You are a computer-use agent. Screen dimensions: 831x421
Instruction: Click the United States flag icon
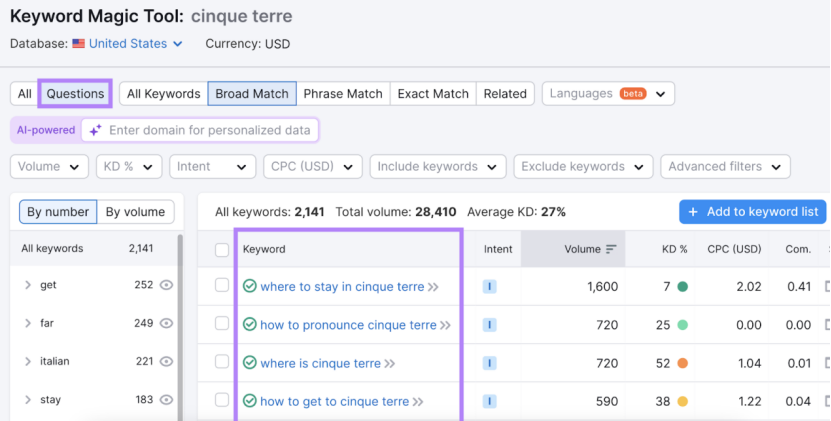click(x=79, y=44)
